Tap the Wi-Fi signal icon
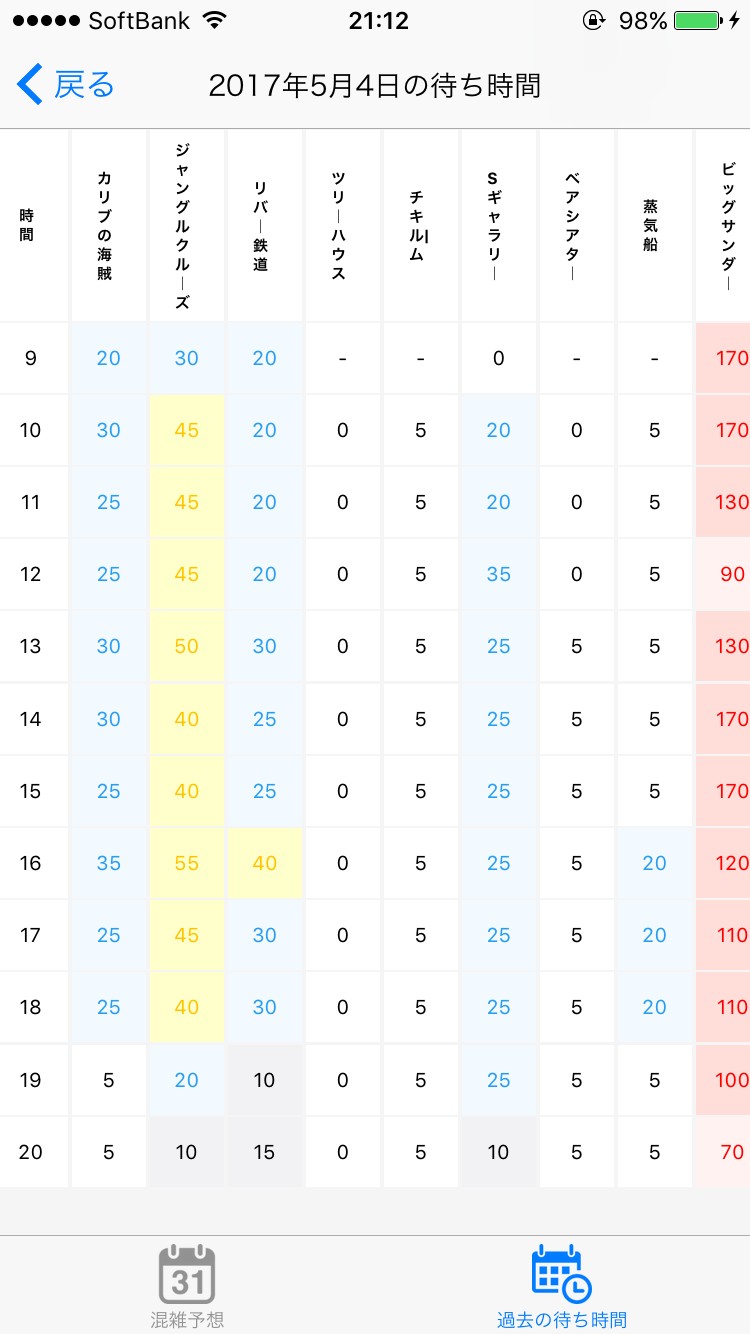Screen dimensions: 750x1334 click(213, 20)
